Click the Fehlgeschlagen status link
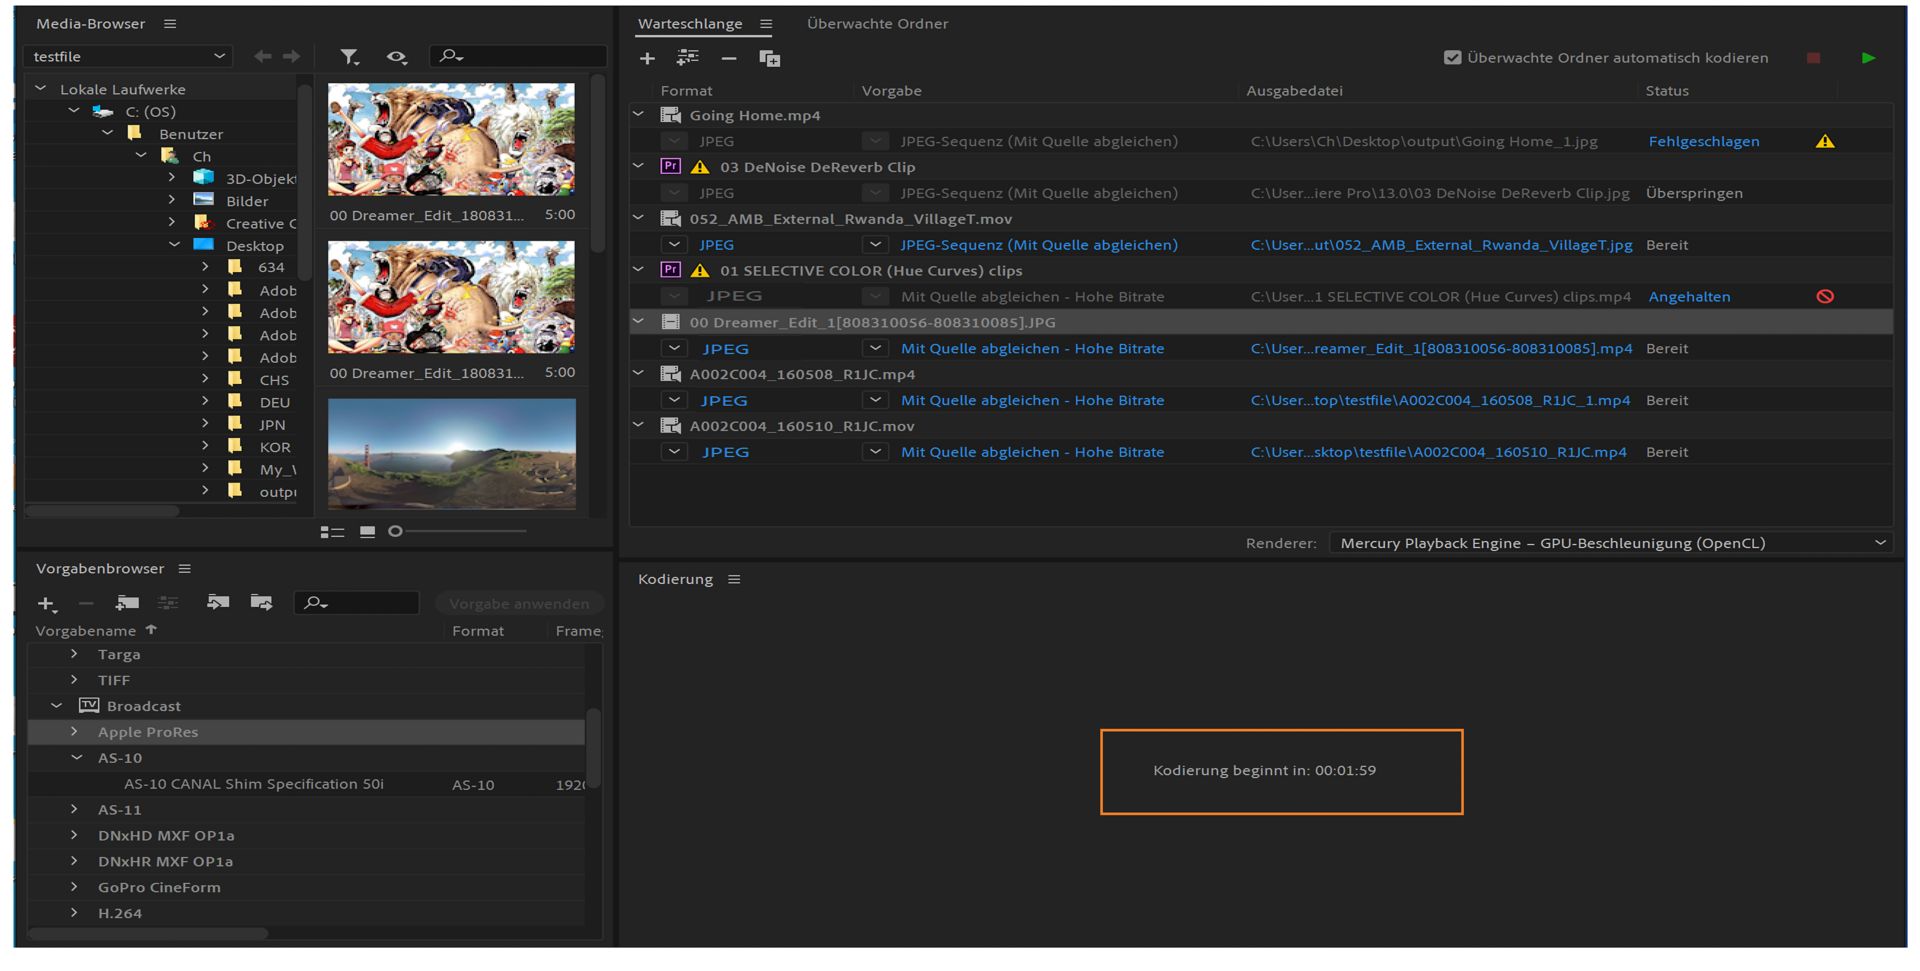The image size is (1920, 971). point(1703,142)
